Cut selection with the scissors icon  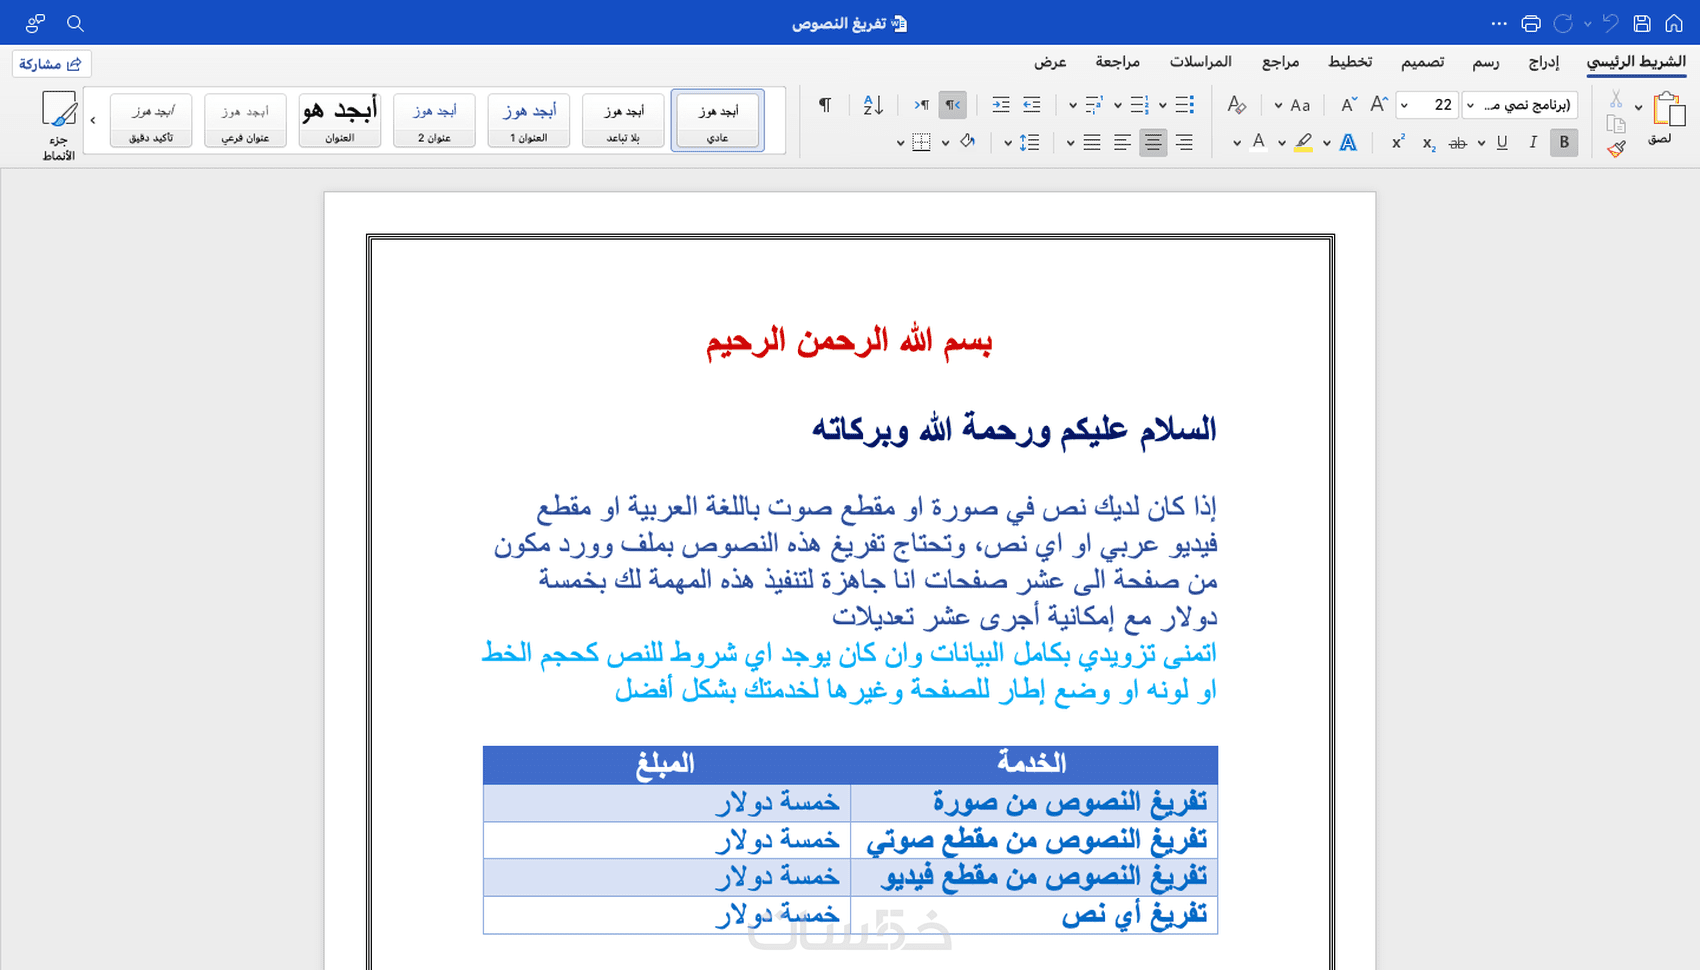[x=1616, y=99]
